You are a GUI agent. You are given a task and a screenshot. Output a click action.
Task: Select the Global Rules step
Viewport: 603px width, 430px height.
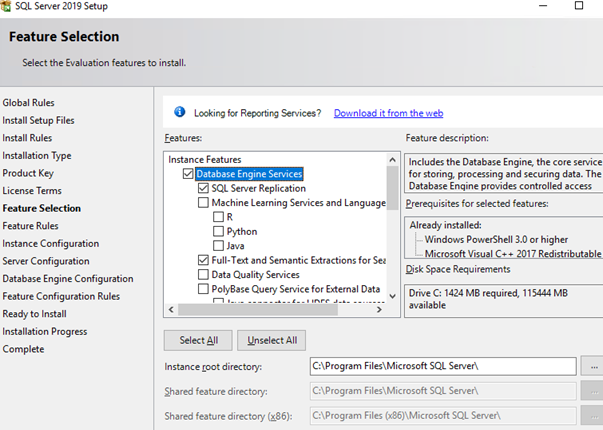(x=28, y=103)
